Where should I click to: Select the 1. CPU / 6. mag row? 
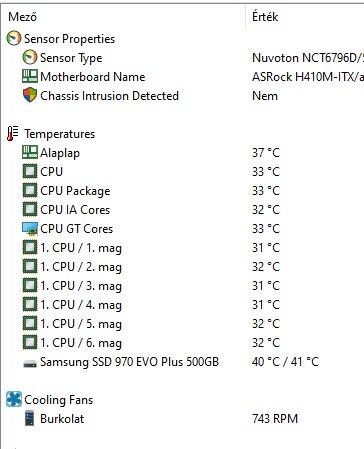click(182, 343)
